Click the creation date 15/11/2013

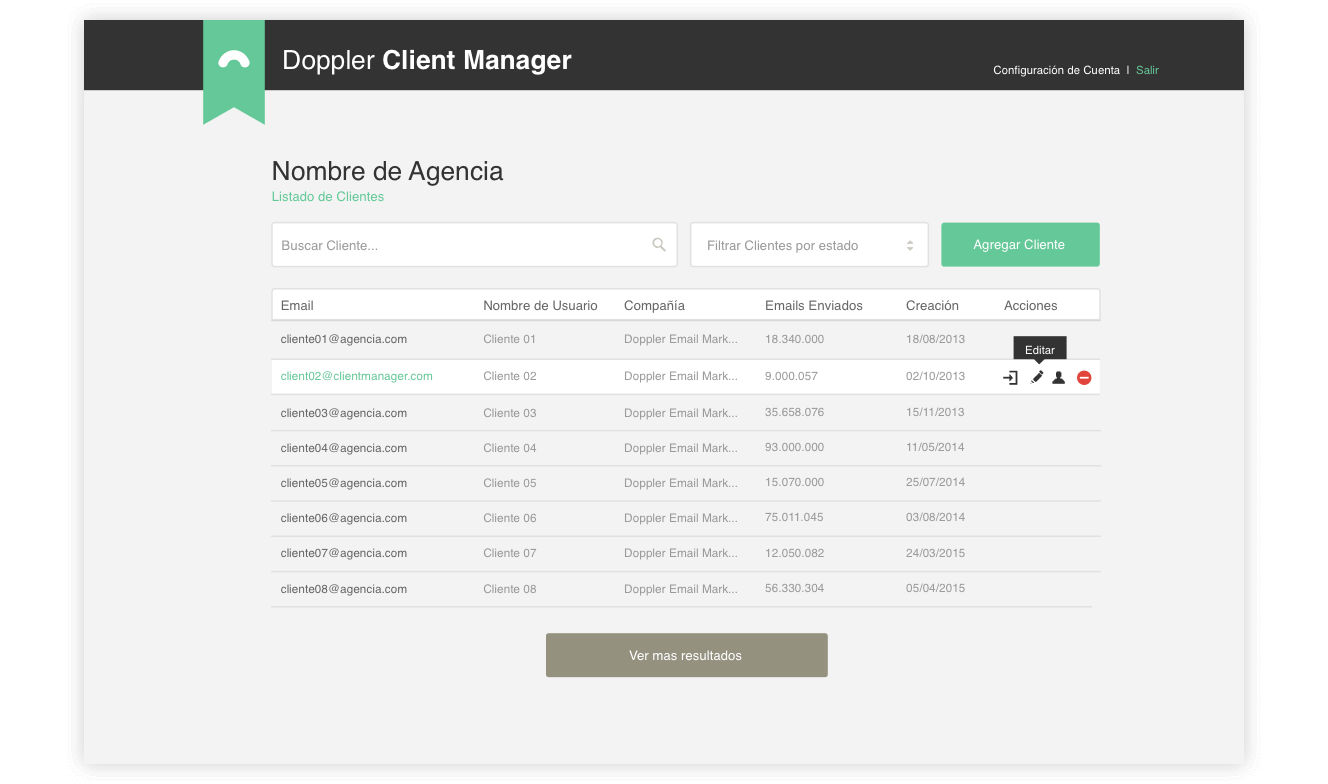[936, 412]
